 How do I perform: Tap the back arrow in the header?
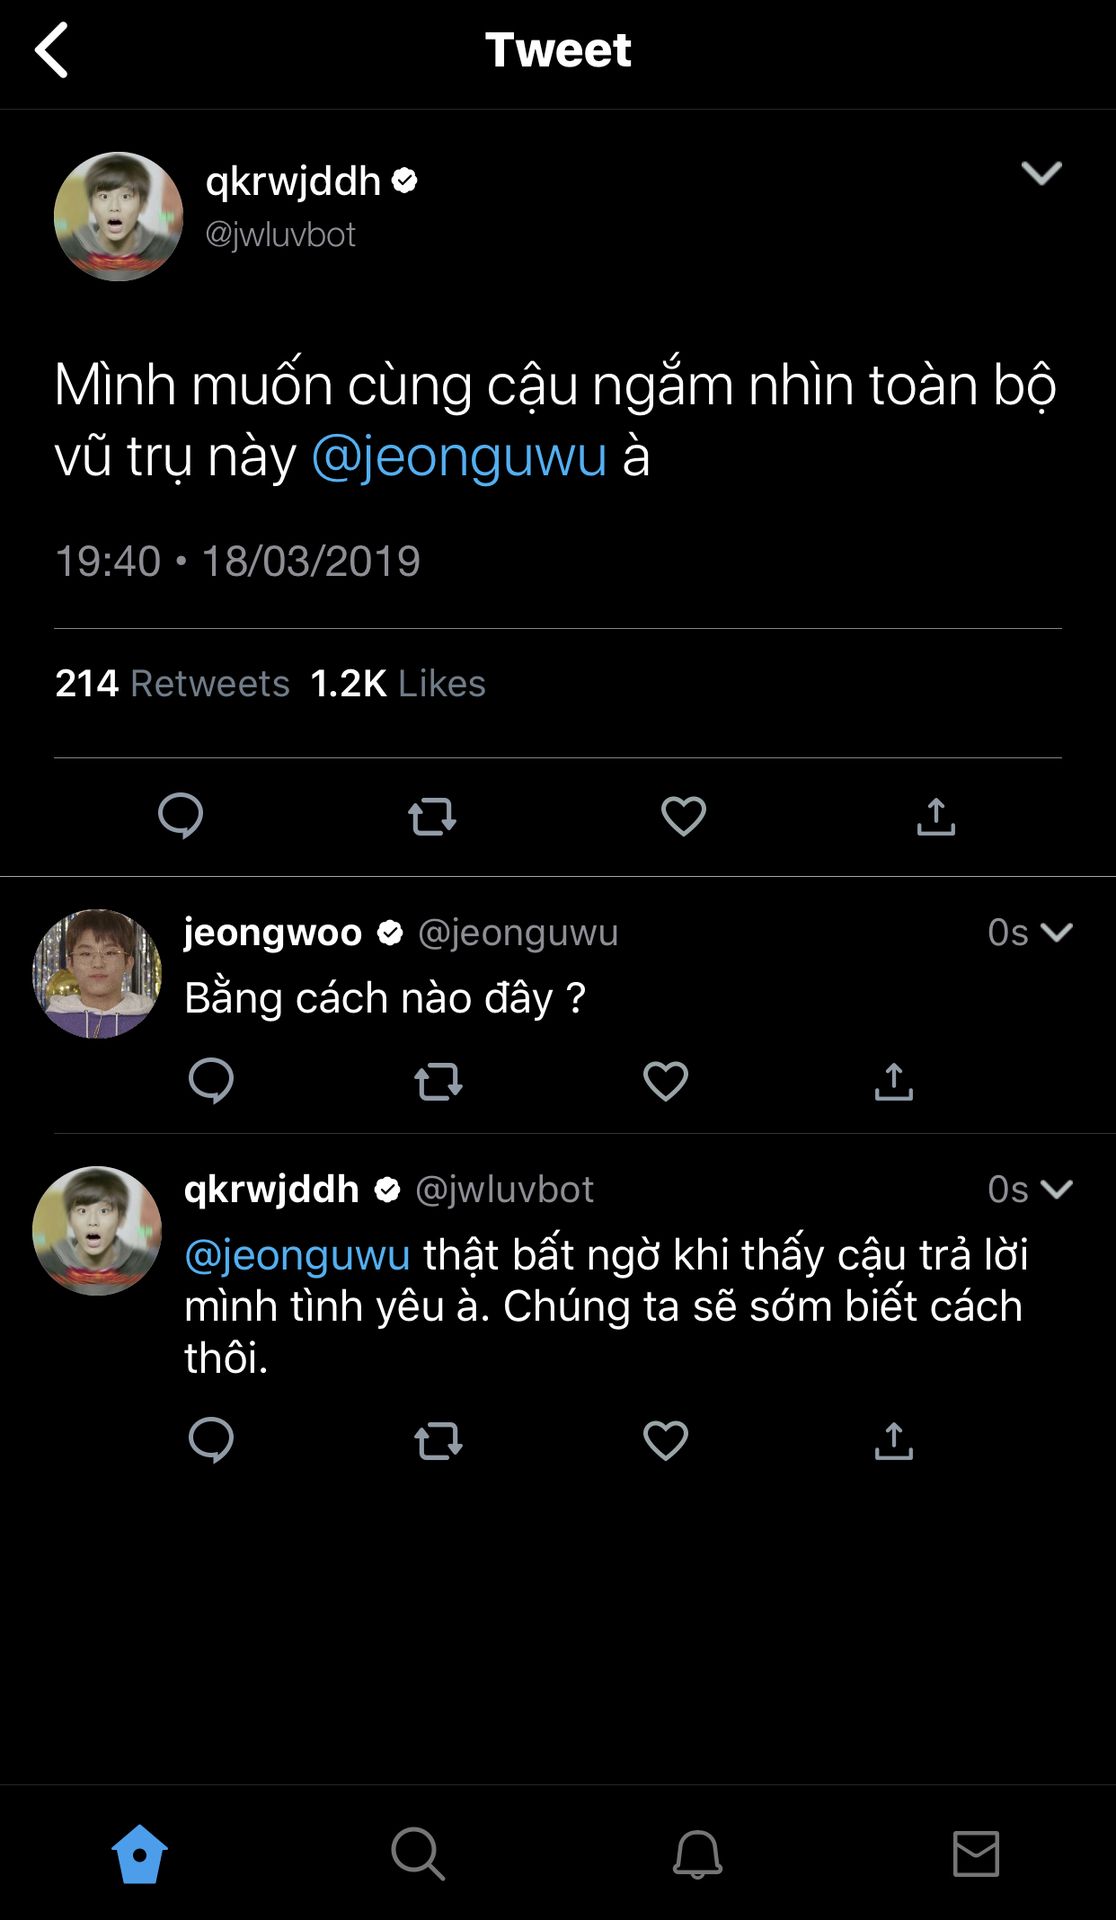coord(52,50)
